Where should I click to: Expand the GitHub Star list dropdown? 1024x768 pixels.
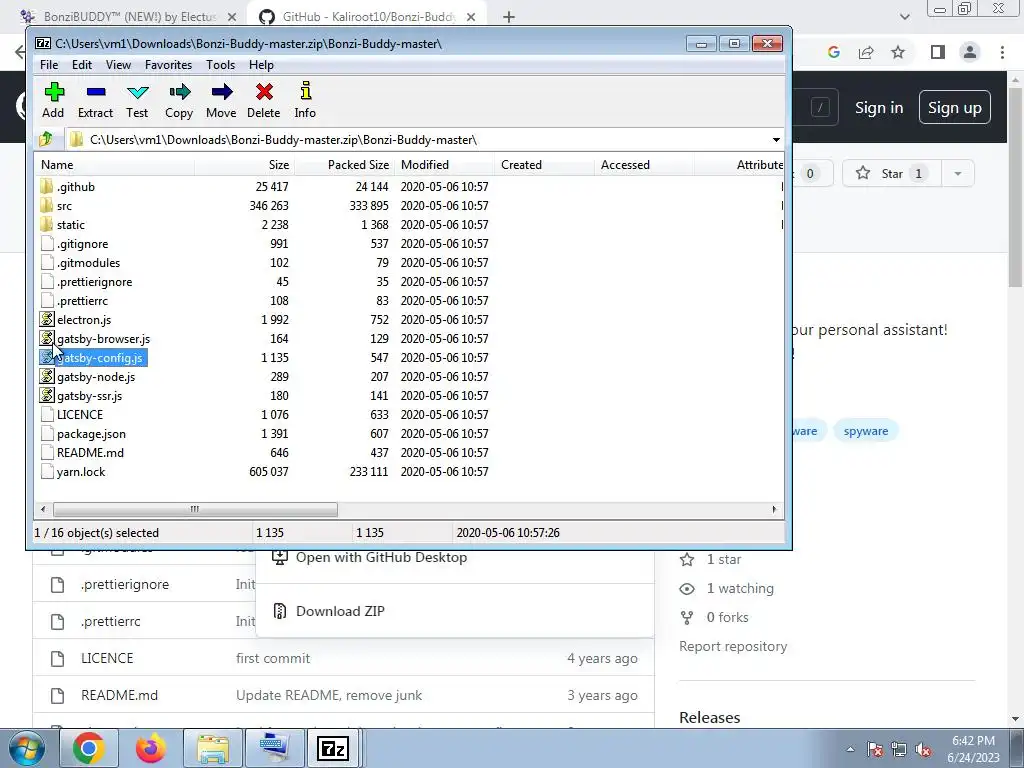coord(957,174)
